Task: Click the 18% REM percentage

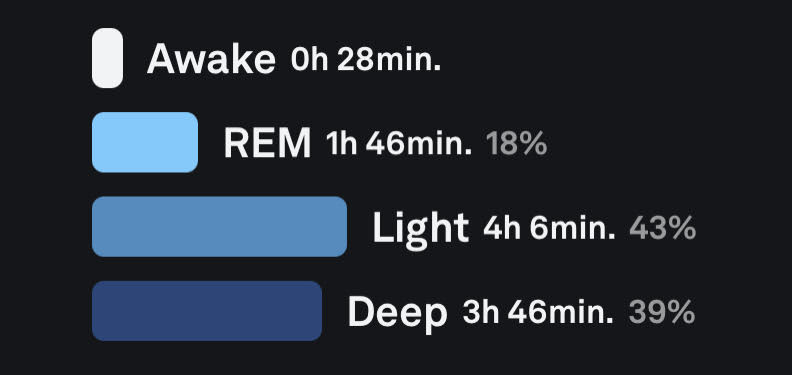Action: tap(516, 144)
